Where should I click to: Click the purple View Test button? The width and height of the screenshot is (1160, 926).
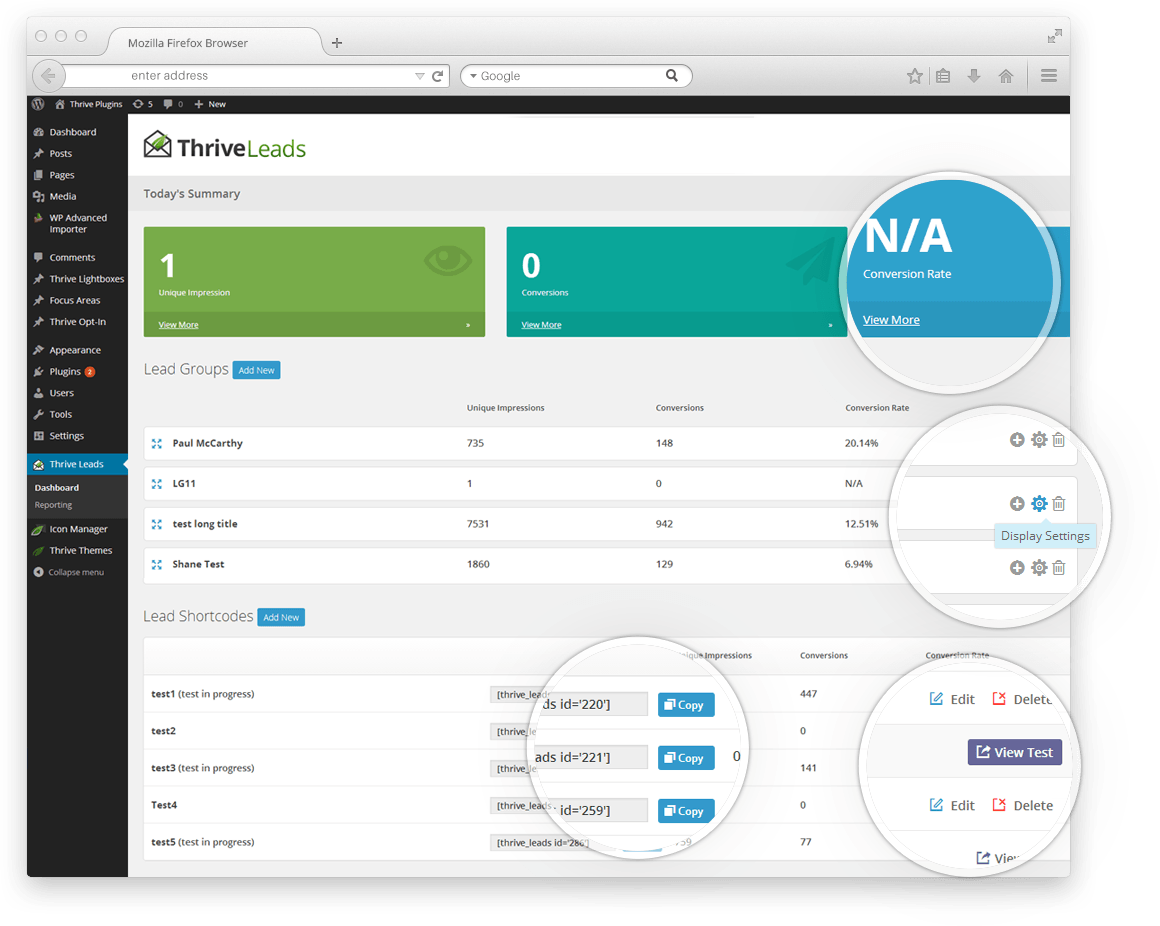pos(1015,752)
